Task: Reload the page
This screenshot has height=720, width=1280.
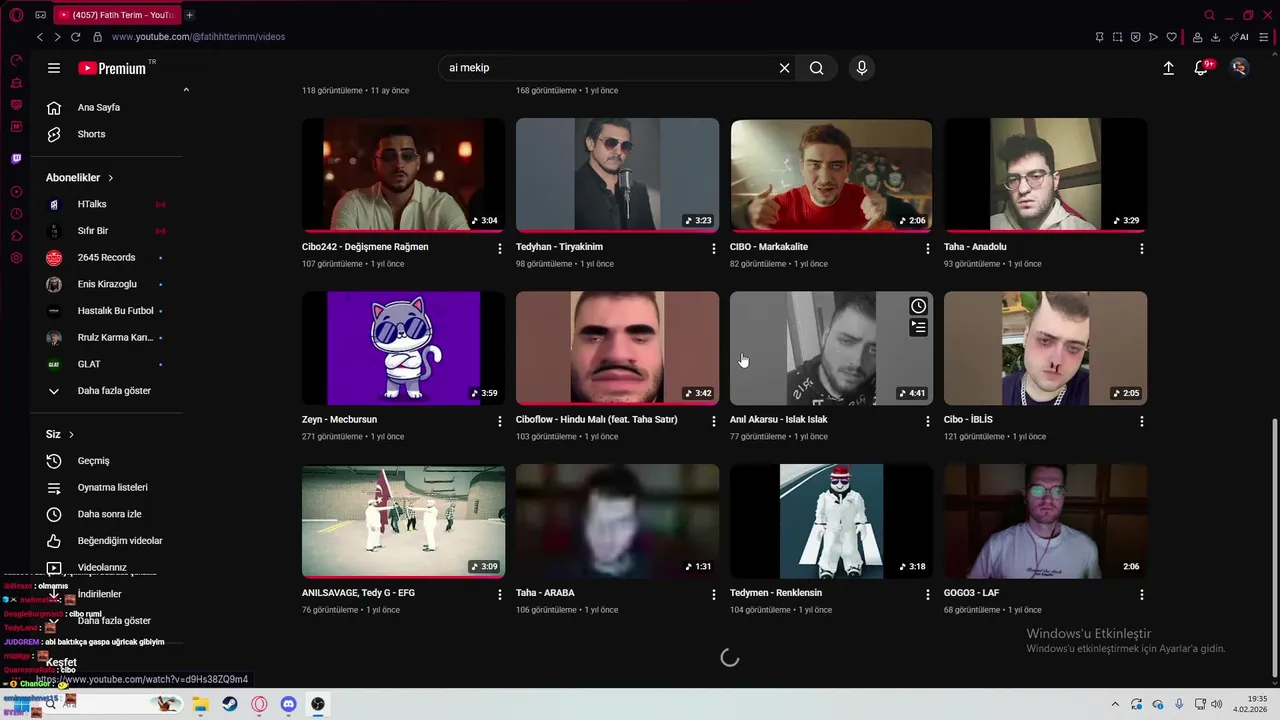Action: point(75,37)
